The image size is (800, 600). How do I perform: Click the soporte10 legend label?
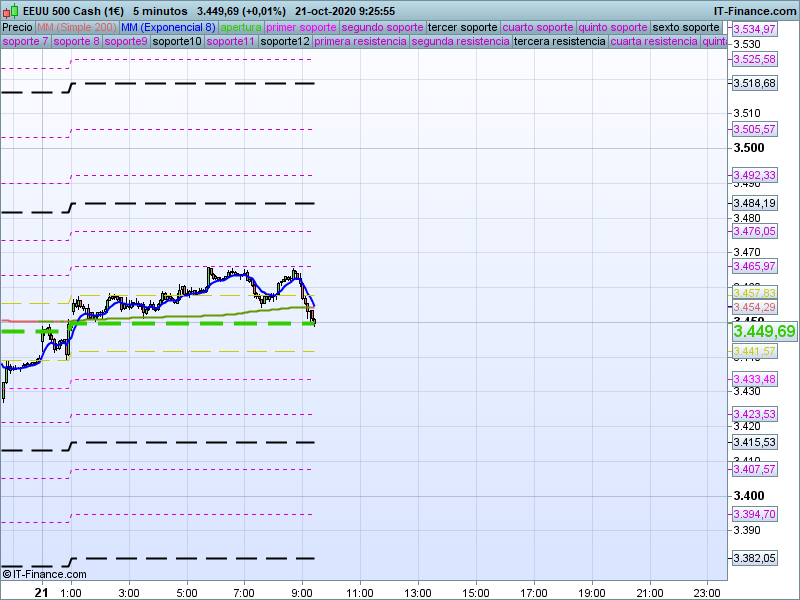tap(178, 42)
